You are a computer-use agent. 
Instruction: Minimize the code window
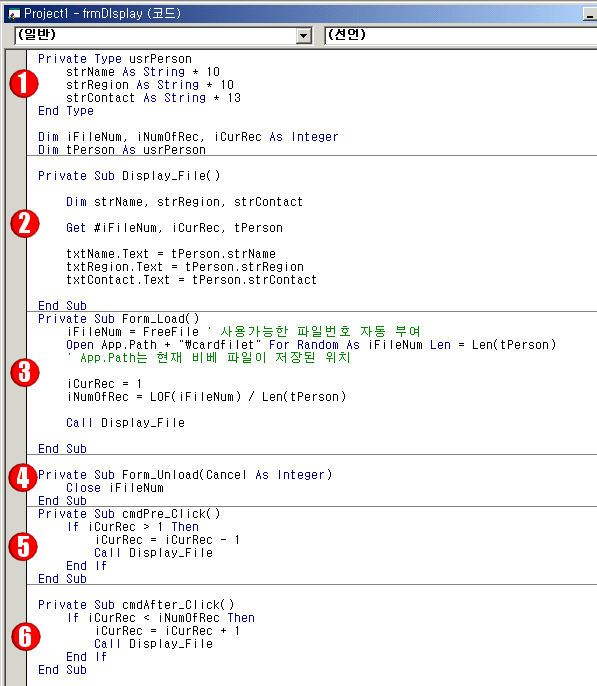tap(590, 14)
